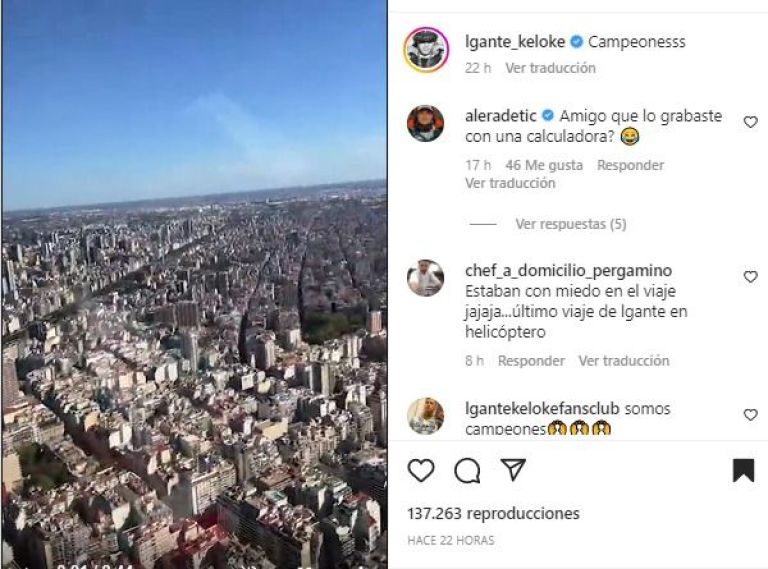
Task: Open the lgante_keloke username link
Action: pyautogui.click(x=515, y=42)
